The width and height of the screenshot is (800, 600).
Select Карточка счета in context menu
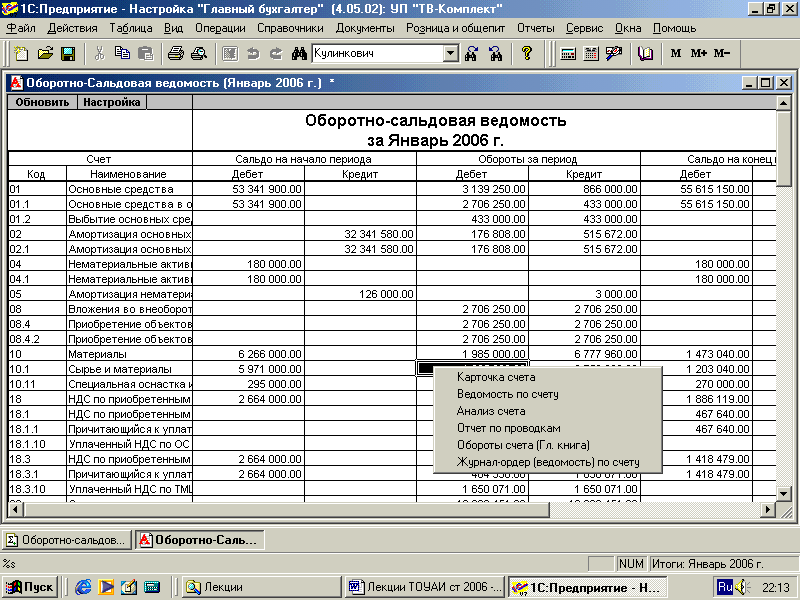[x=496, y=377]
